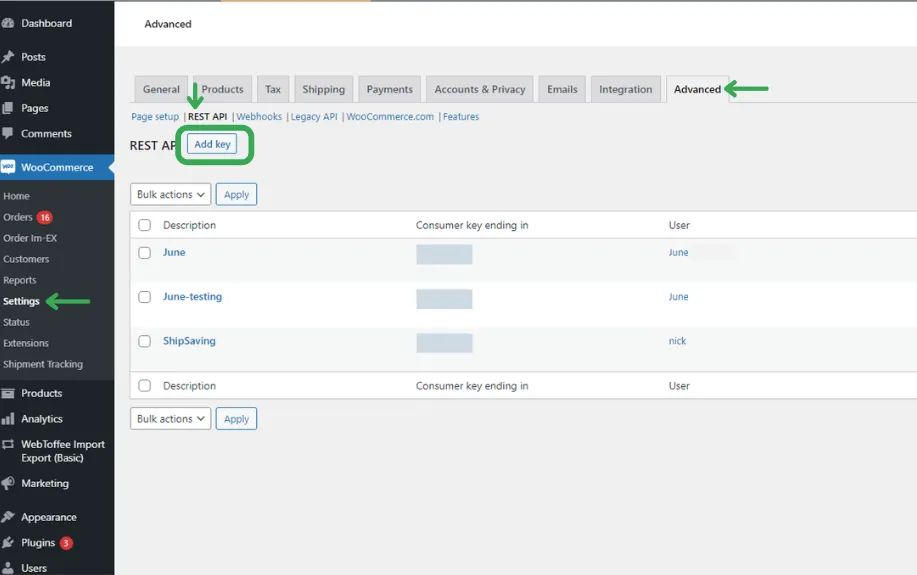Switch to the Products settings tab
This screenshot has height=575, width=917.
pos(222,89)
